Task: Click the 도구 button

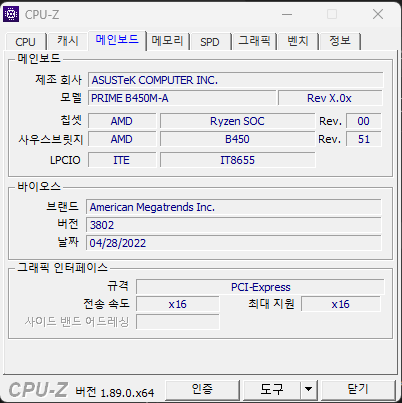Action: click(272, 389)
